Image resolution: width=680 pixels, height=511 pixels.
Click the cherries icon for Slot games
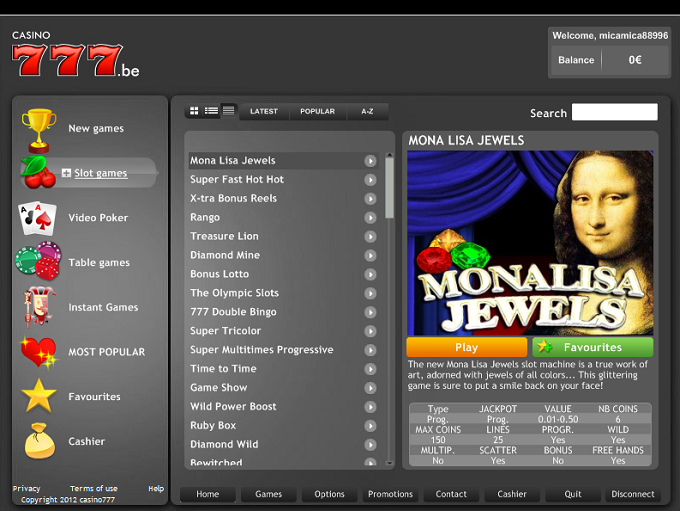point(38,172)
